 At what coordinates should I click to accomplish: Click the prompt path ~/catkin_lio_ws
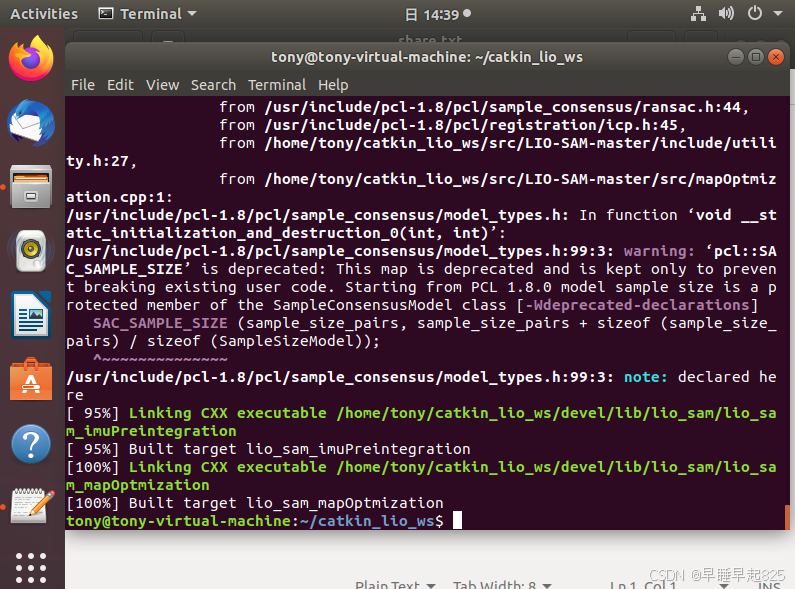(367, 521)
